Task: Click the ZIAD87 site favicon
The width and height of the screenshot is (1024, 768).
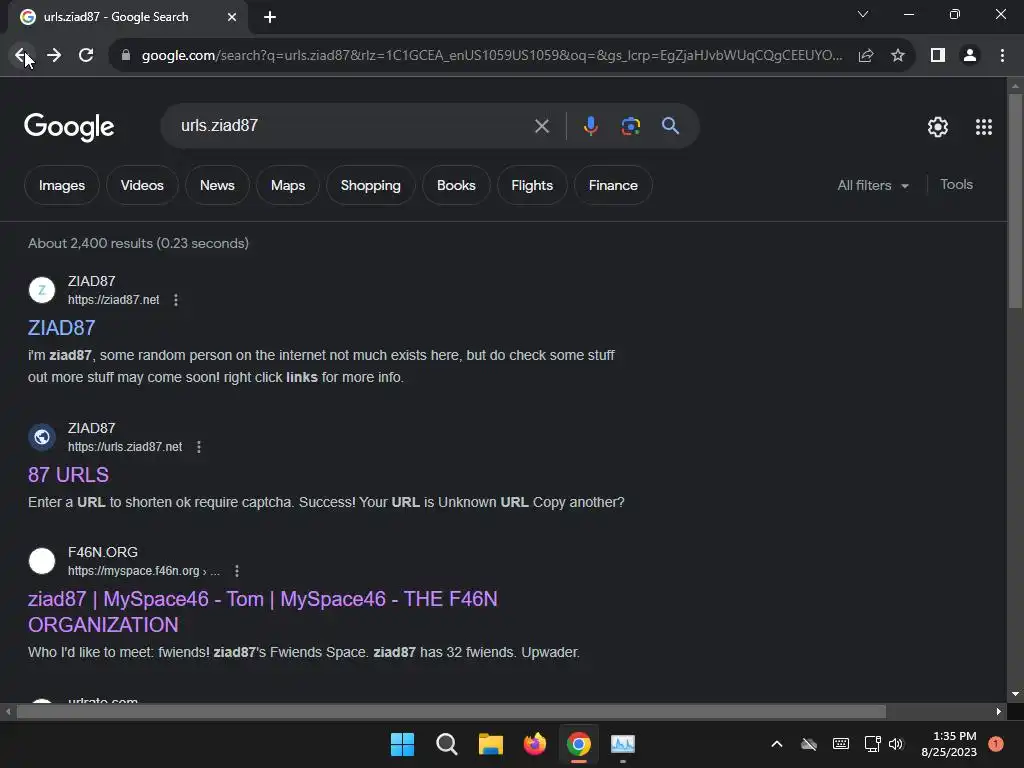Action: point(42,290)
